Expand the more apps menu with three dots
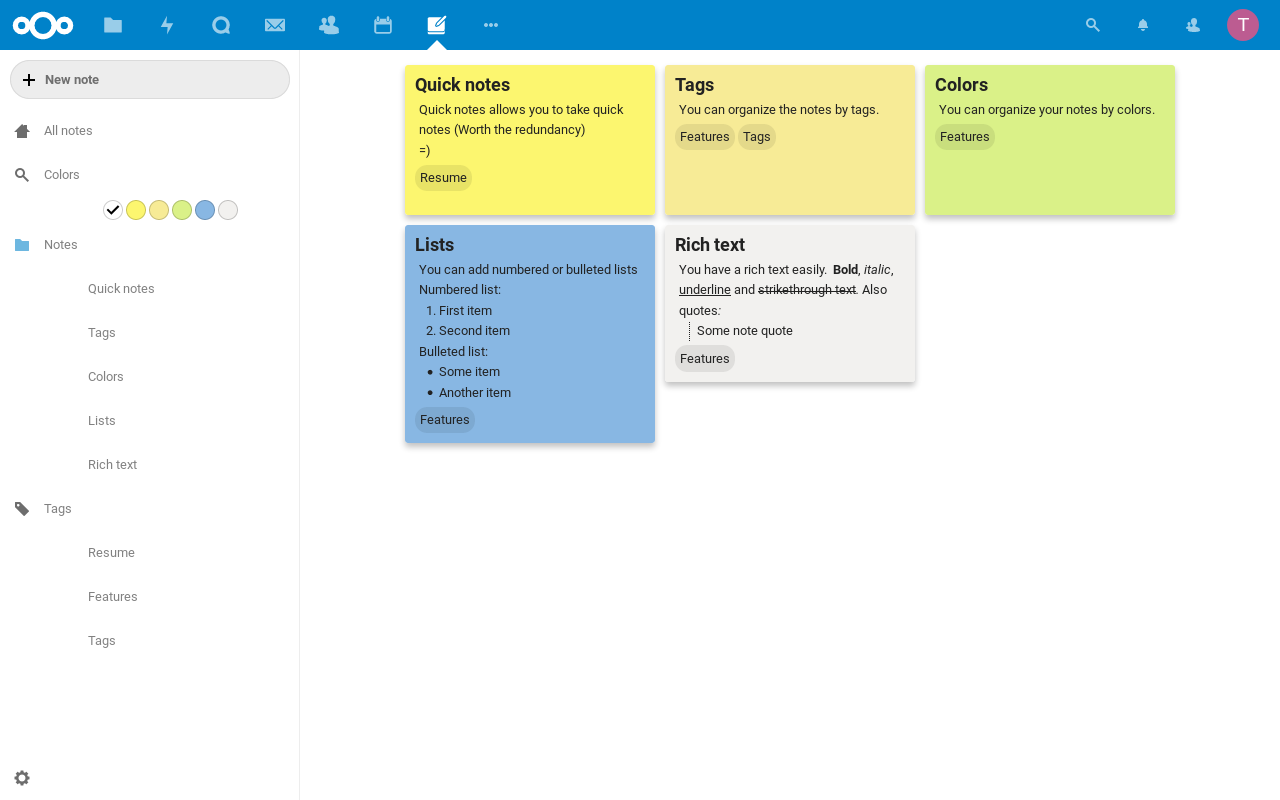This screenshot has height=800, width=1280. pyautogui.click(x=490, y=25)
